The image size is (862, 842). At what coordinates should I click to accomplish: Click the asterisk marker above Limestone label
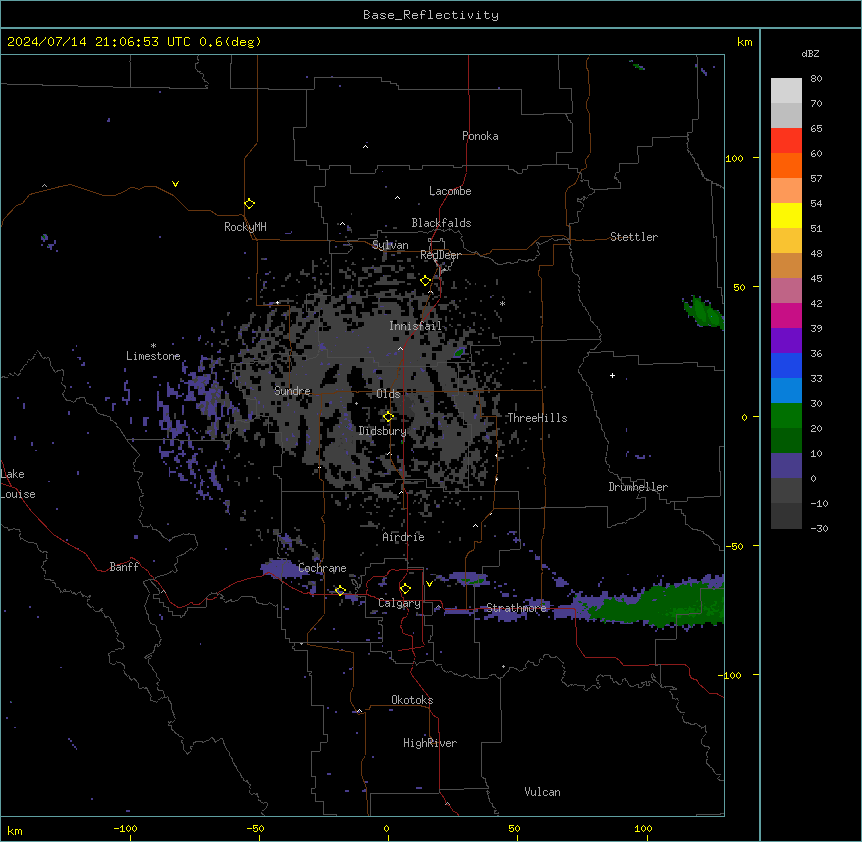click(153, 346)
